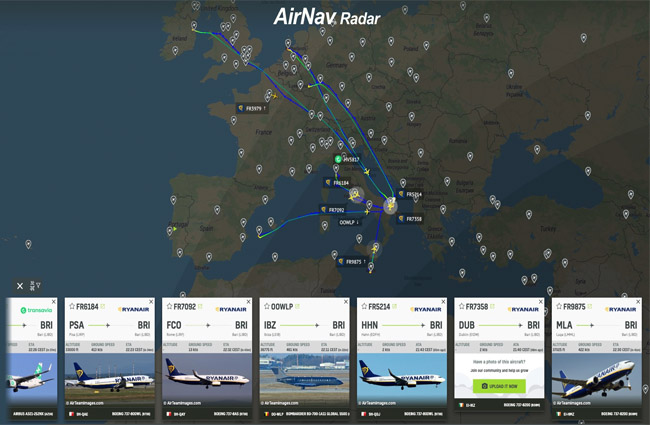Click the airport pin below the Malta flight track
This screenshot has height=425, width=650.
pos(370,268)
